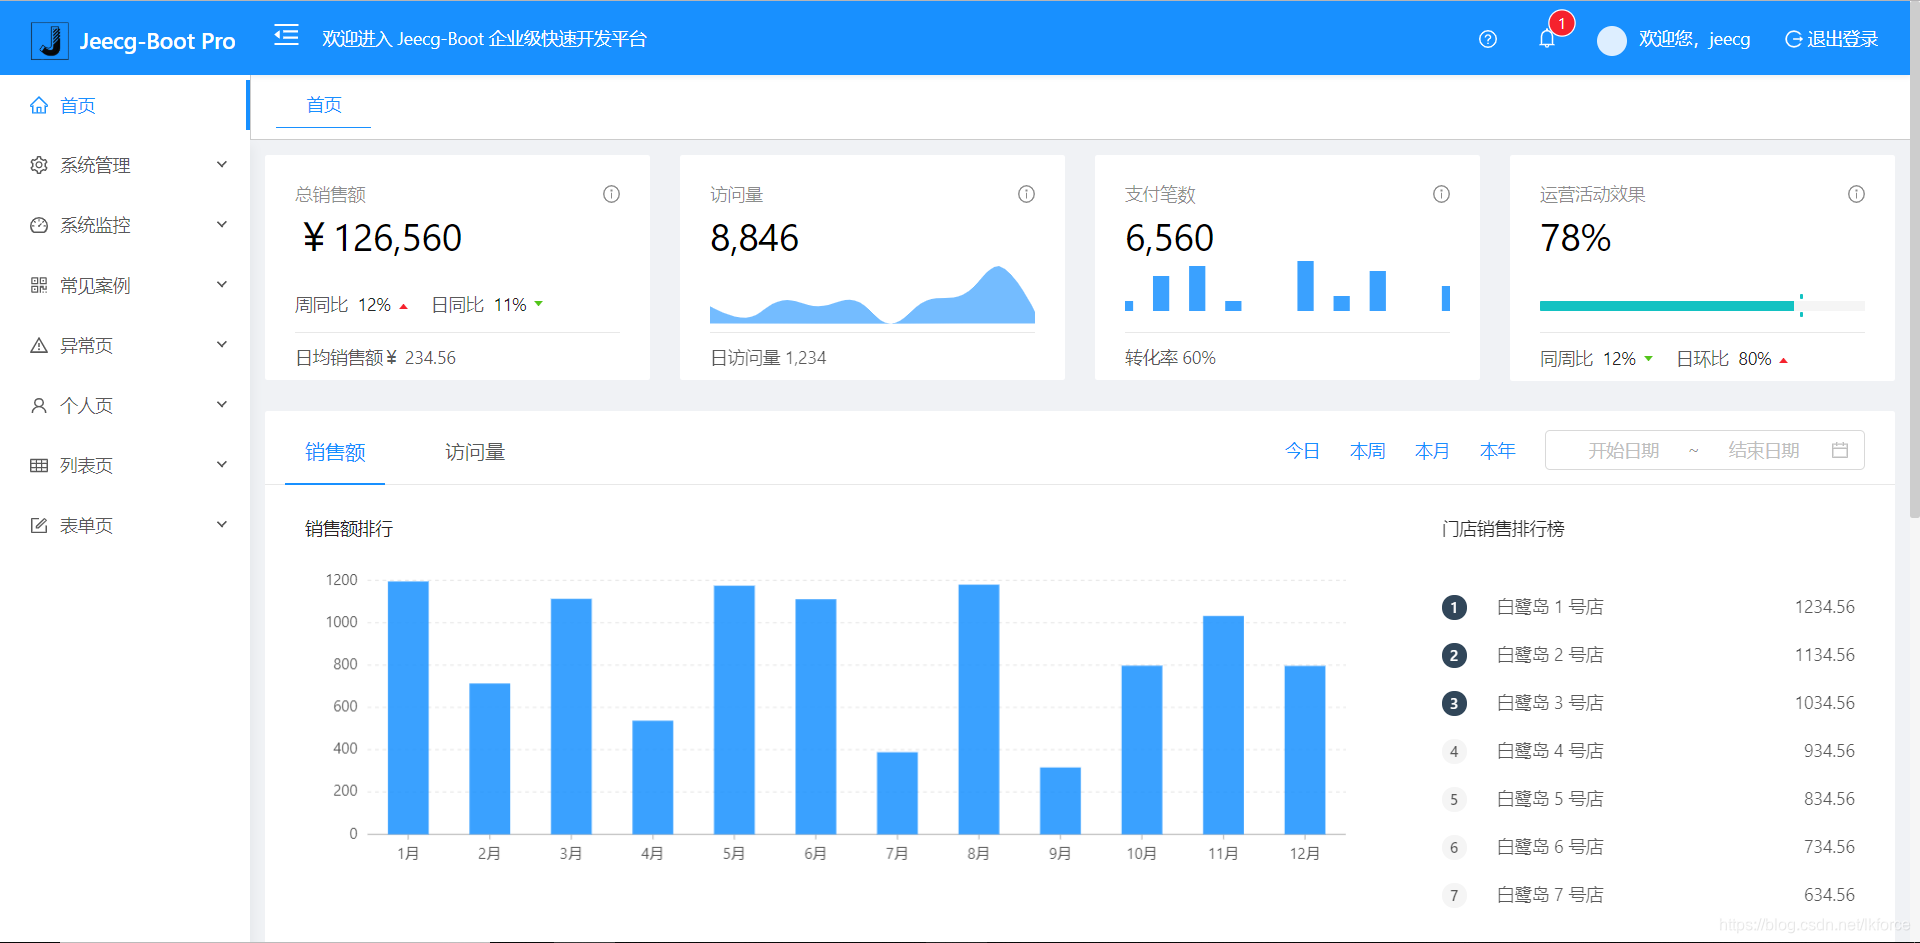Click the gear icon beside 系统管理
Image resolution: width=1920 pixels, height=943 pixels.
[39, 165]
